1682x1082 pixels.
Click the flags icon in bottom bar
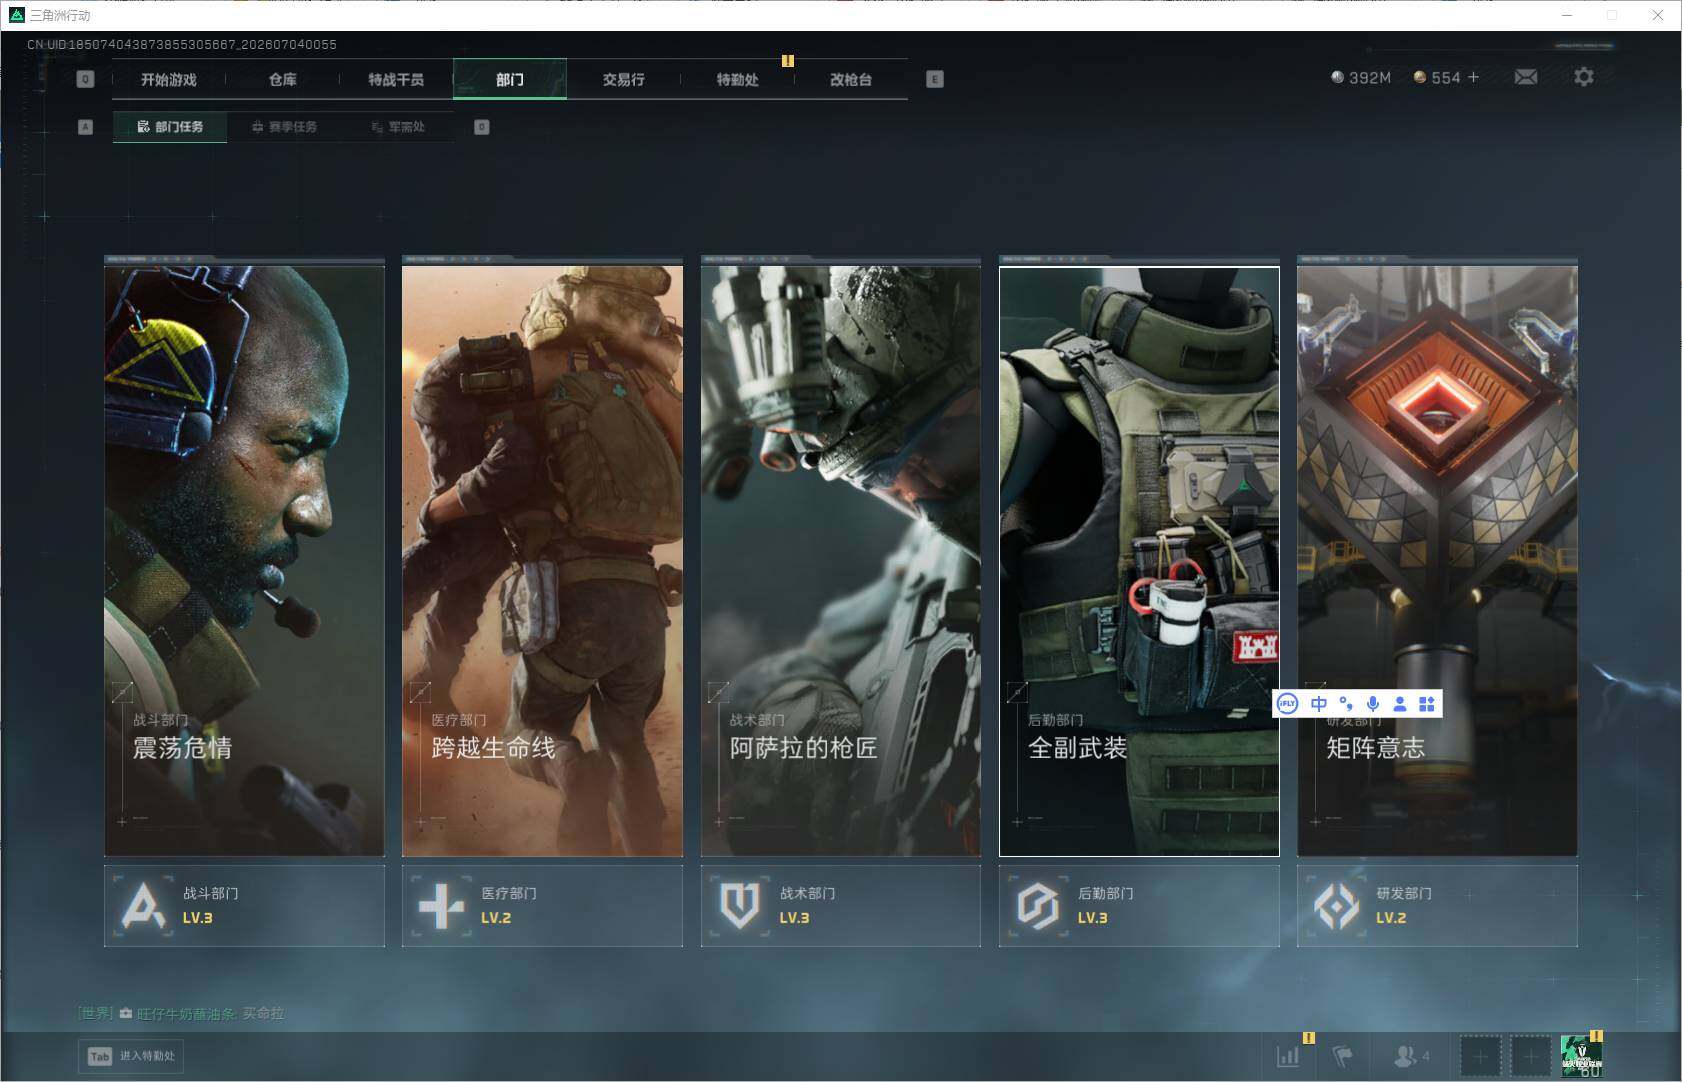point(1343,1055)
